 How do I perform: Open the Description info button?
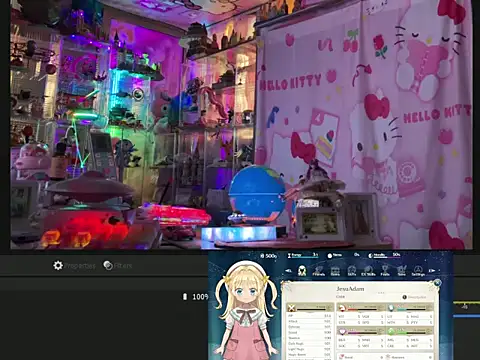click(414, 297)
